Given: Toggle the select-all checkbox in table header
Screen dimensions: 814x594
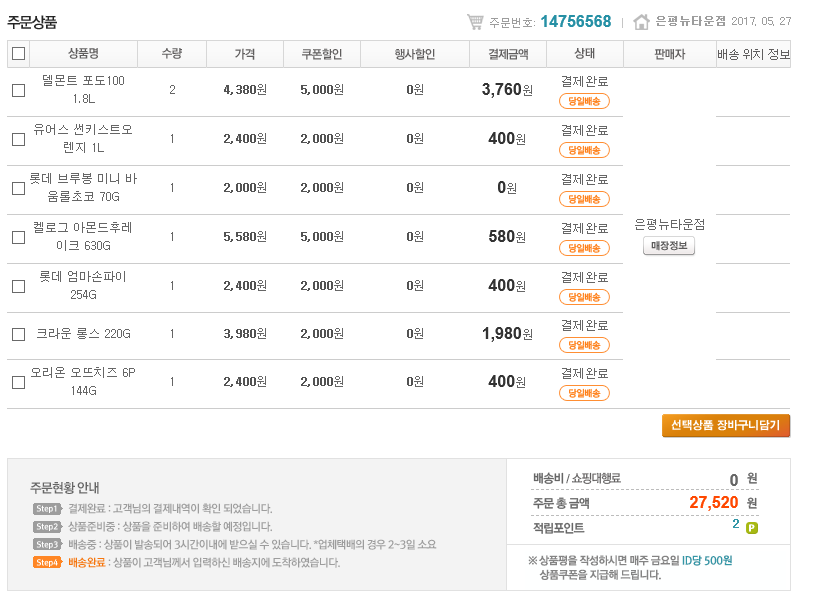Looking at the screenshot, I should pos(18,54).
